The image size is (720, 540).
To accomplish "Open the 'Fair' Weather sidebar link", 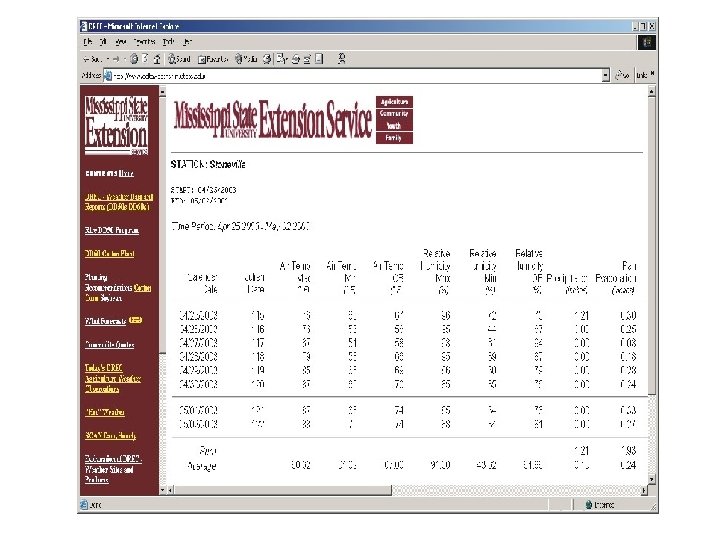I will (x=105, y=412).
